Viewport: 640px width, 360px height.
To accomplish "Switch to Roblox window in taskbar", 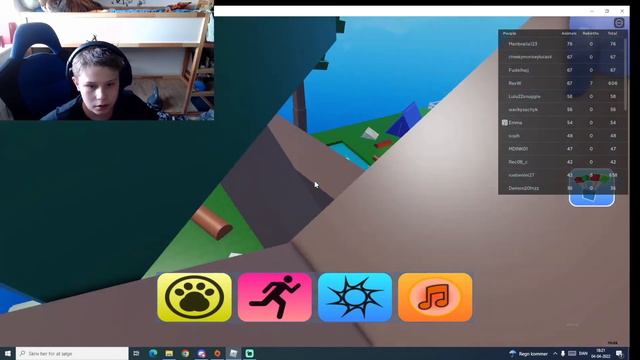I will click(233, 353).
